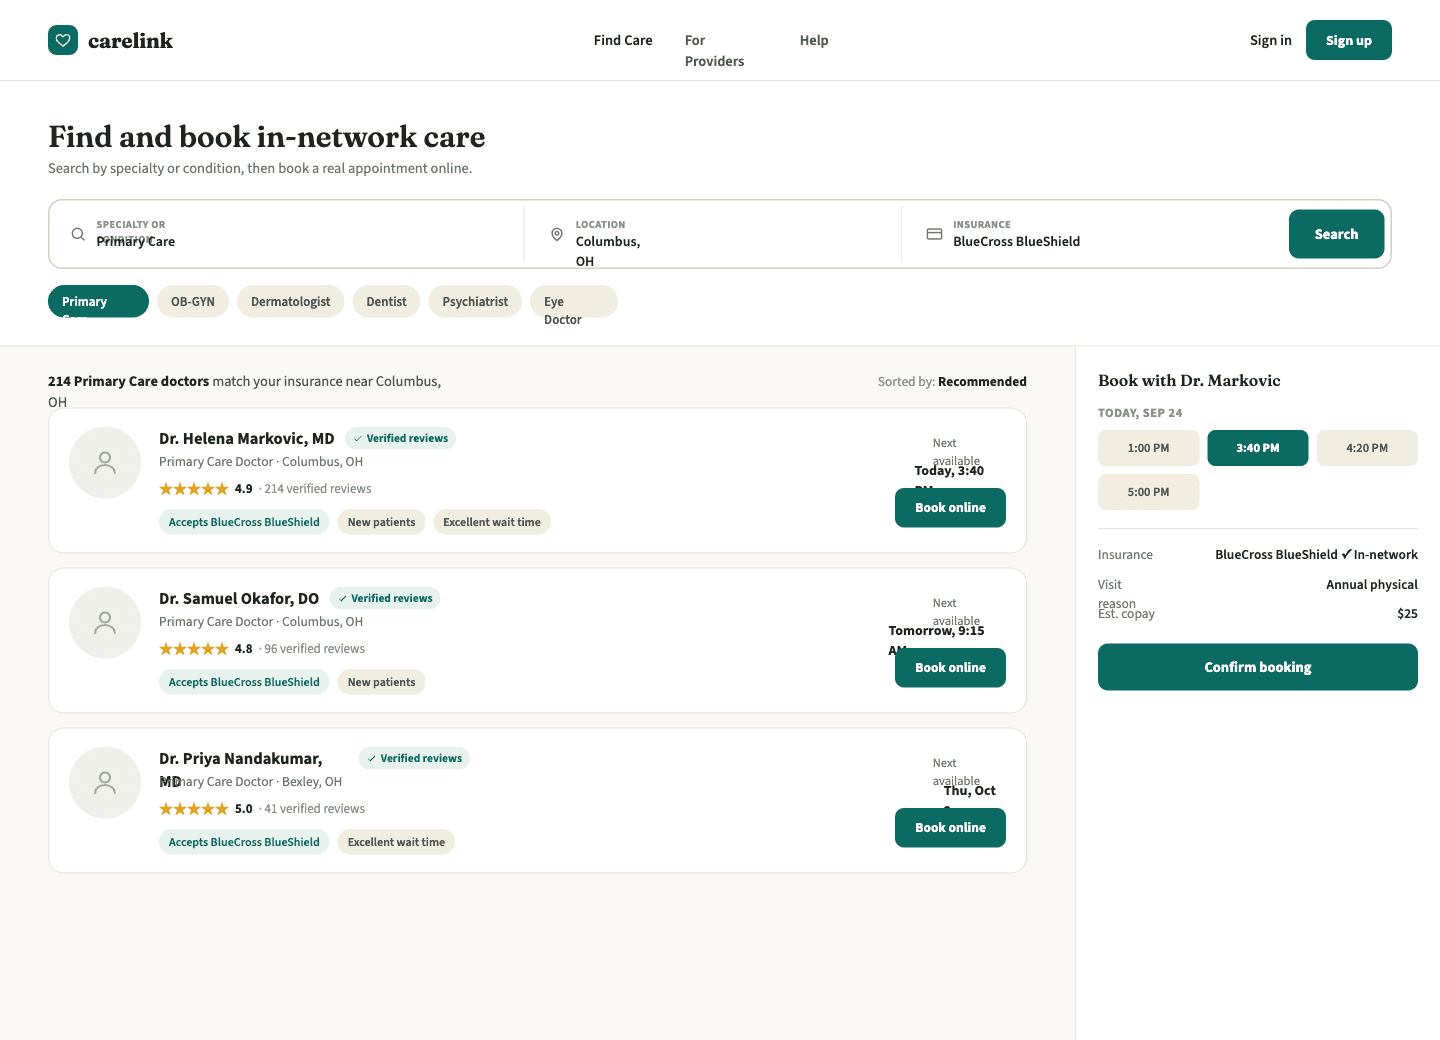Viewport: 1440px width, 1040px height.
Task: Select the Eye Doctor filter chip
Action: (574, 301)
